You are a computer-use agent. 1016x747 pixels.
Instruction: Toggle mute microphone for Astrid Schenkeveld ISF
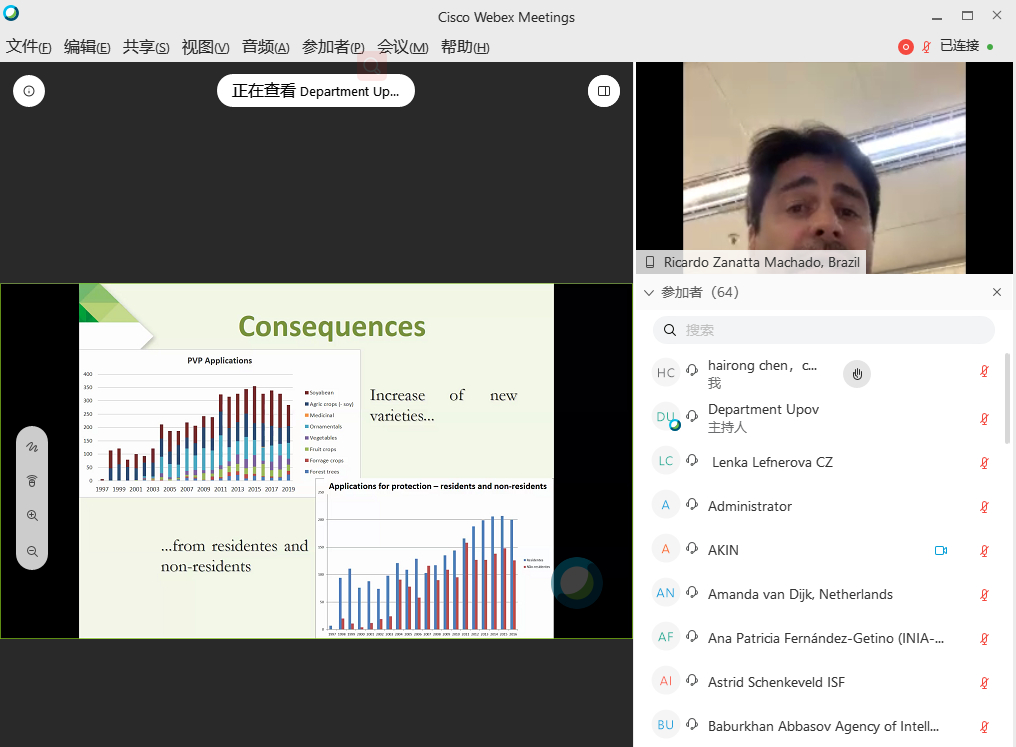point(984,683)
